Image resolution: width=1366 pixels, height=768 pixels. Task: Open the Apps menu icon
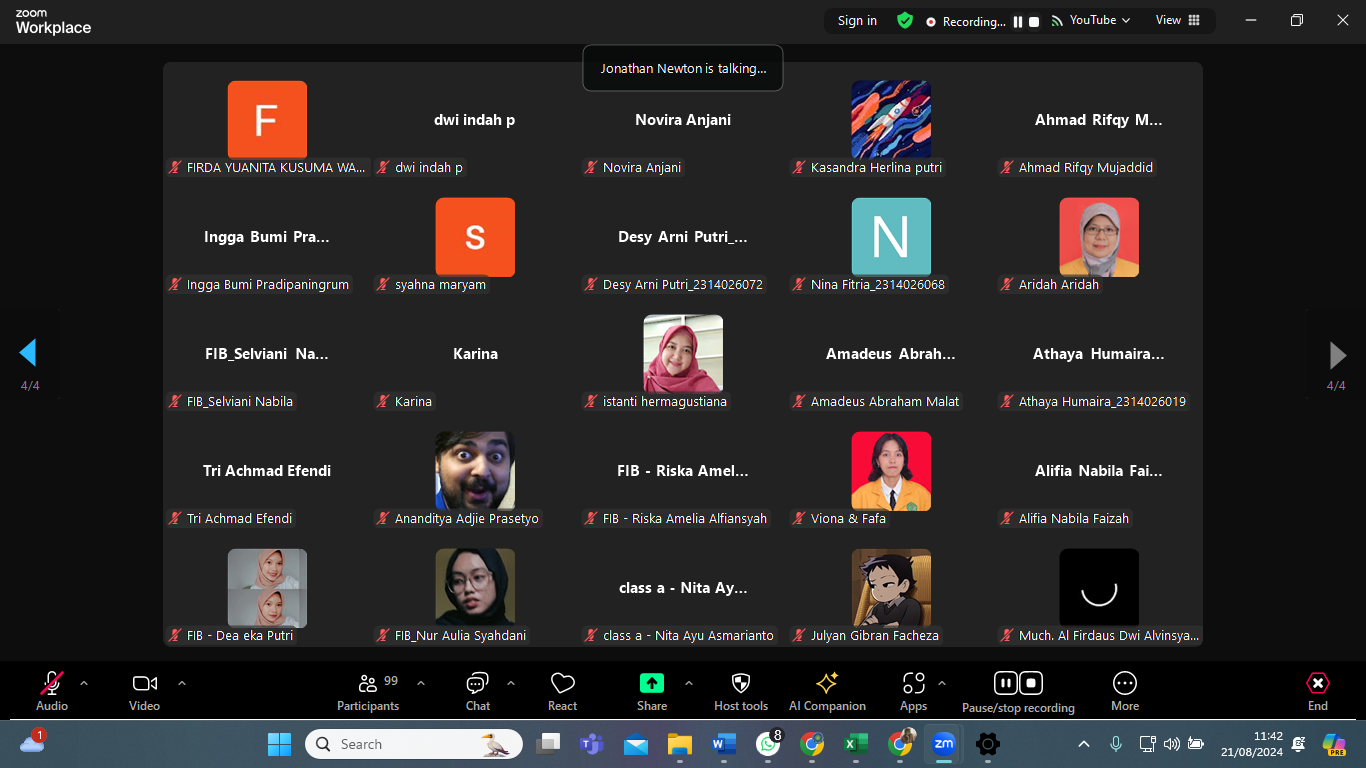(913, 691)
